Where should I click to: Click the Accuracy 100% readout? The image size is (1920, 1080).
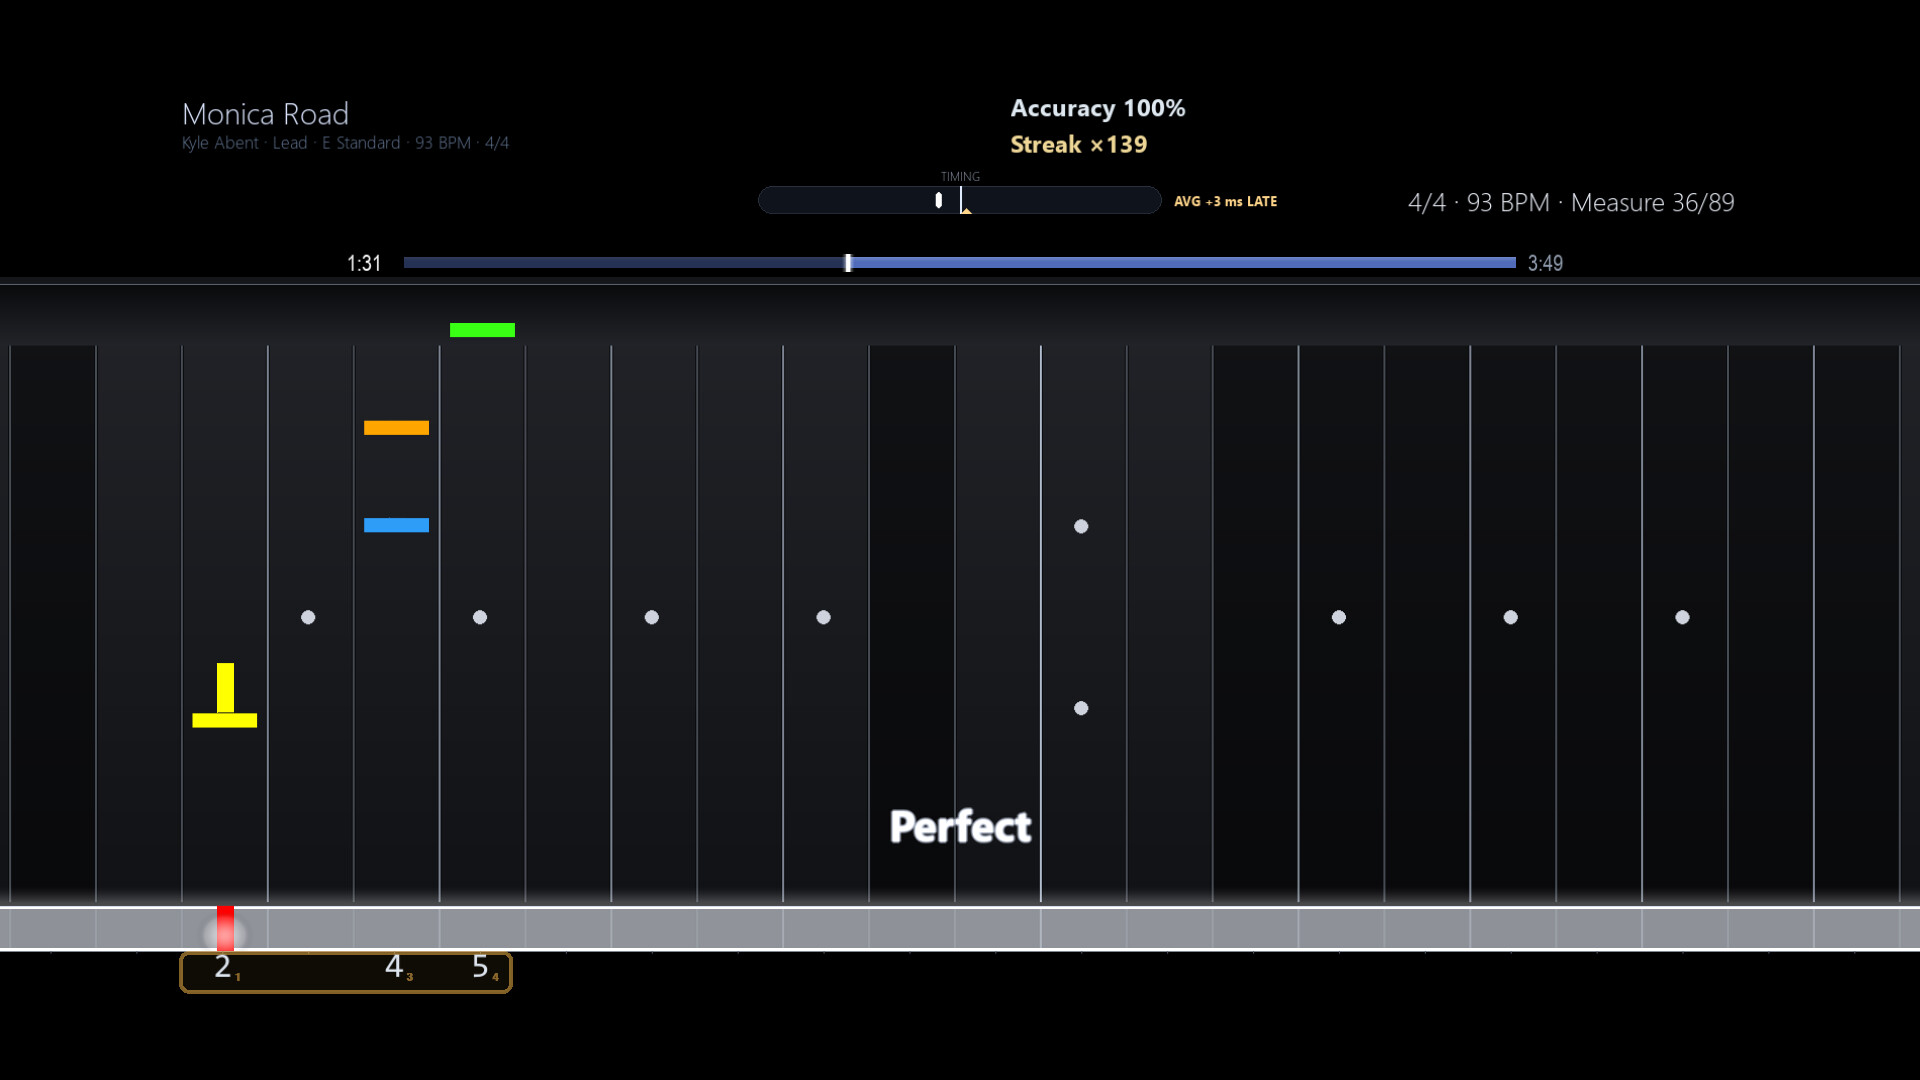[1097, 108]
